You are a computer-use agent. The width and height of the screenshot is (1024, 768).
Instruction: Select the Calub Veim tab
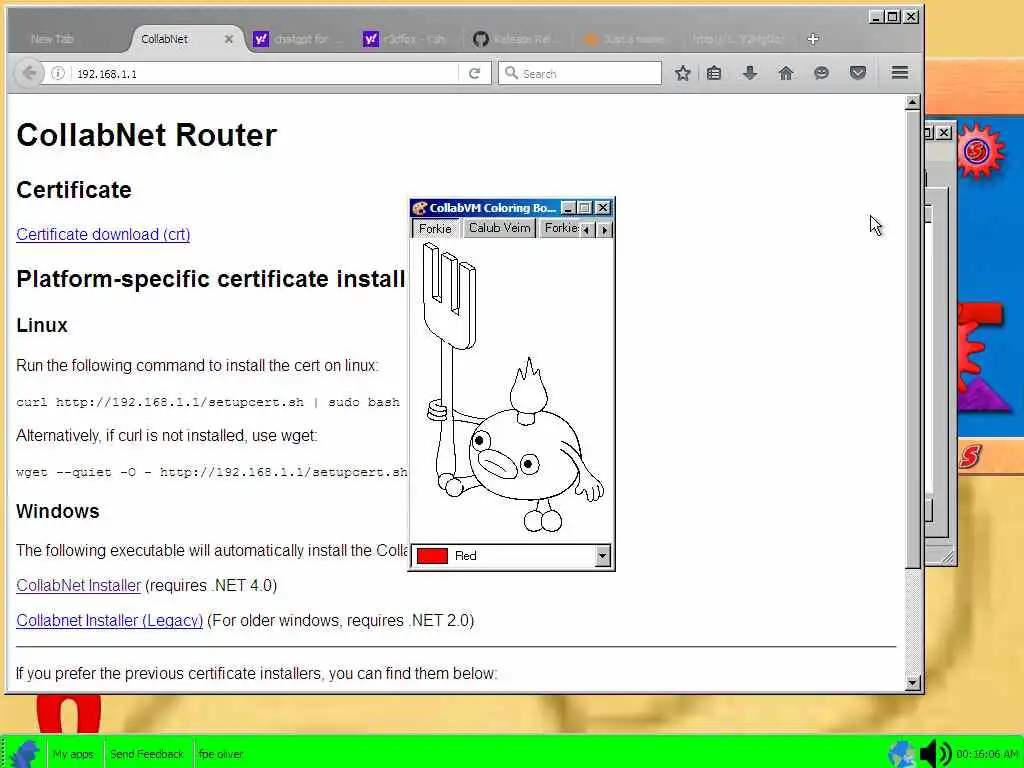point(499,227)
